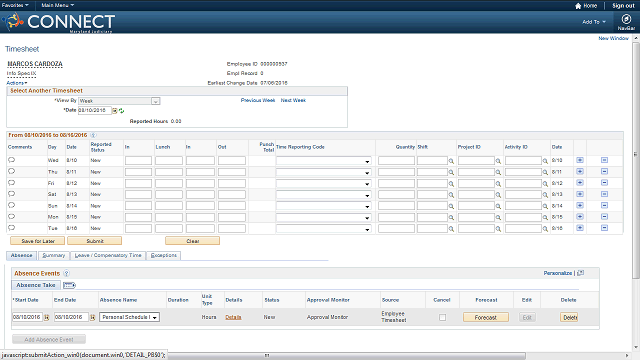
Task: Switch to the Summary tab
Action: (53, 256)
